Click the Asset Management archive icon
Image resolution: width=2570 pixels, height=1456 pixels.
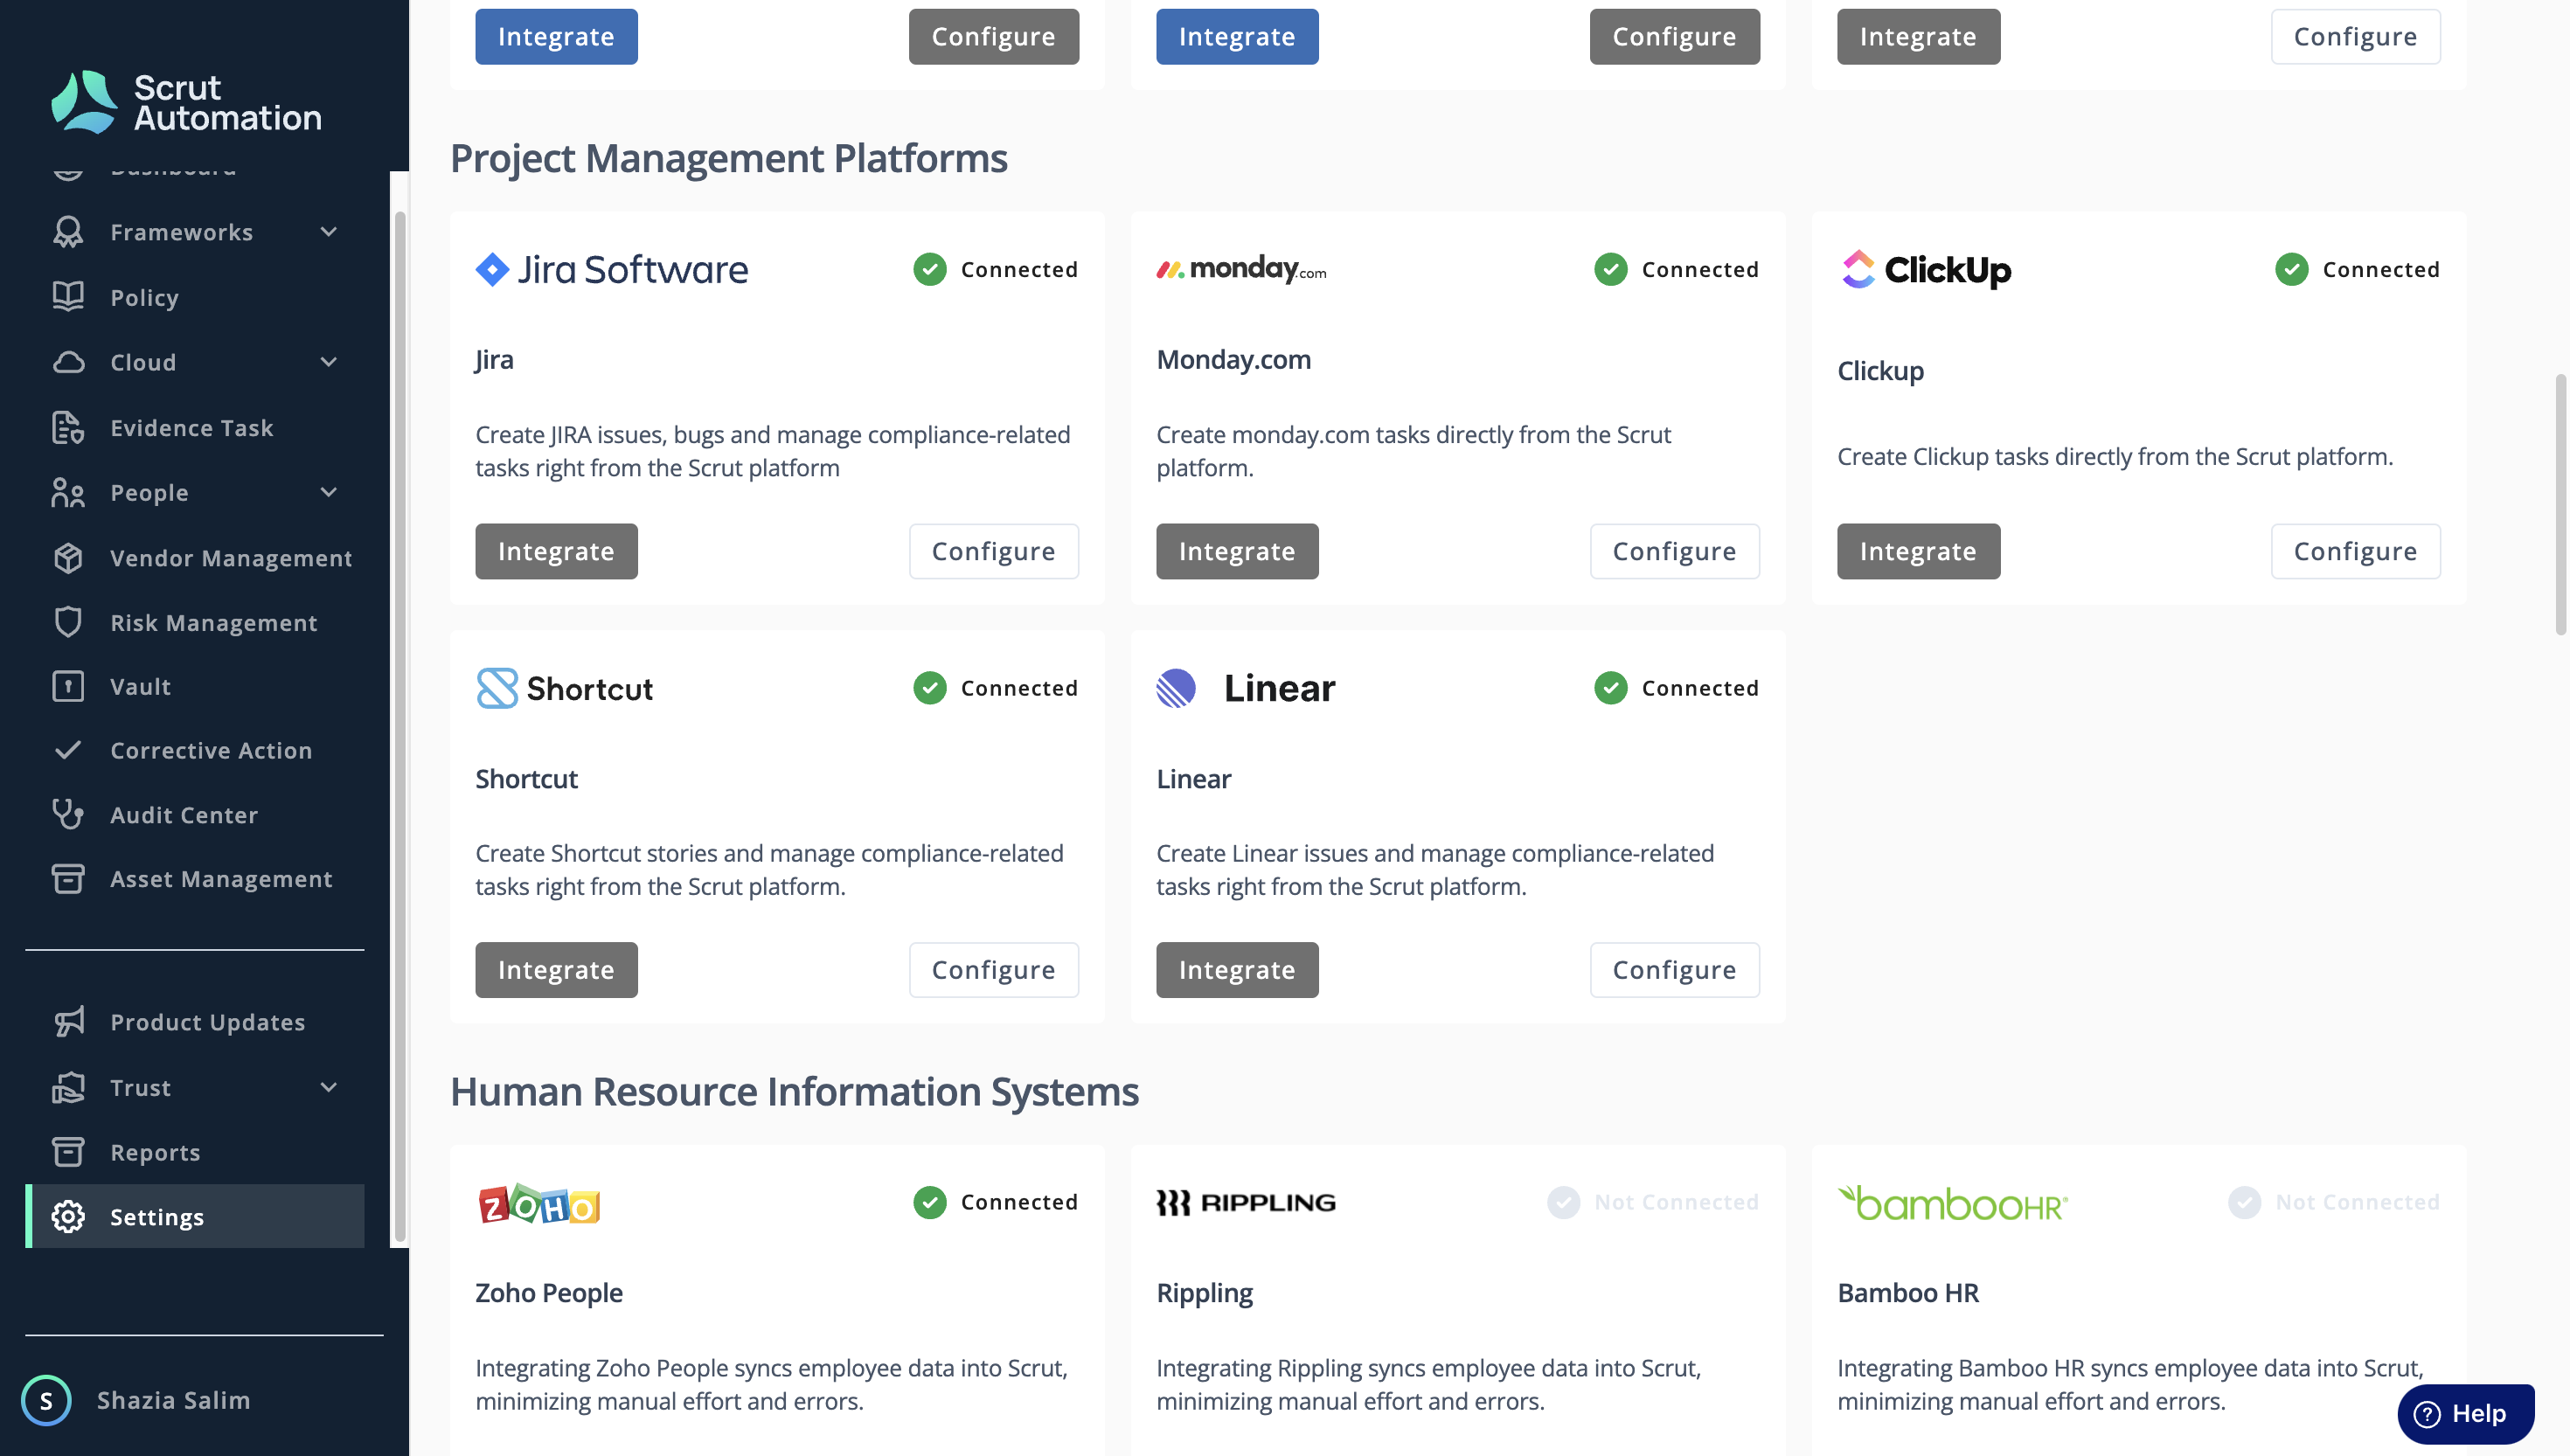pos(68,878)
